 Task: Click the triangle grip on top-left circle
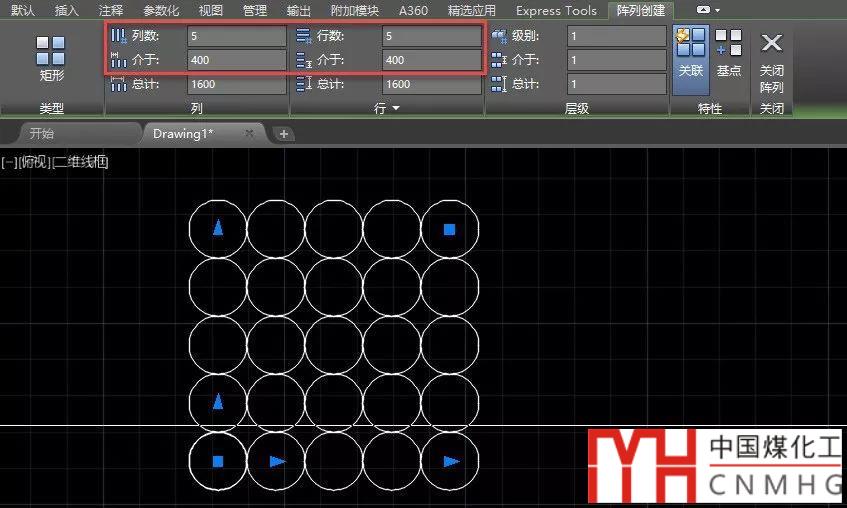point(218,228)
